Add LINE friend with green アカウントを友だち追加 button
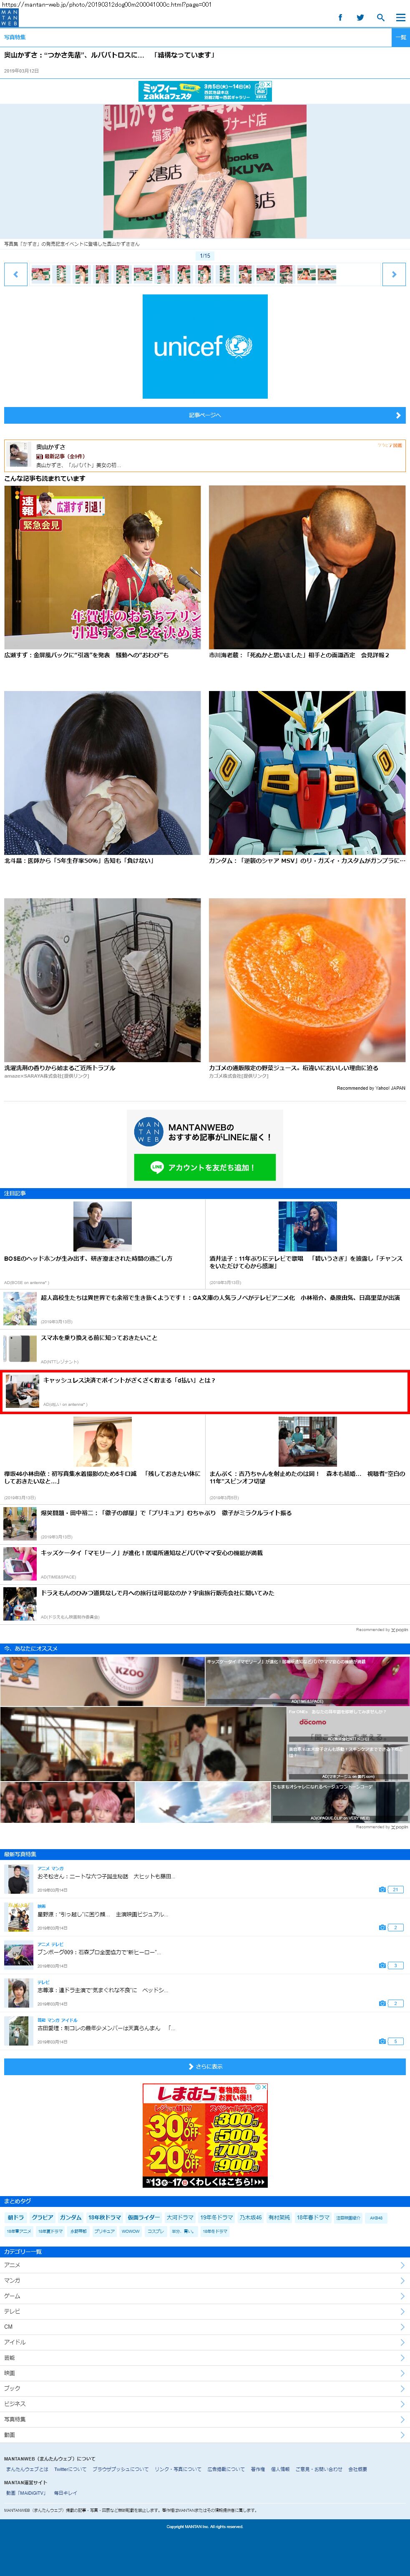 205,1167
